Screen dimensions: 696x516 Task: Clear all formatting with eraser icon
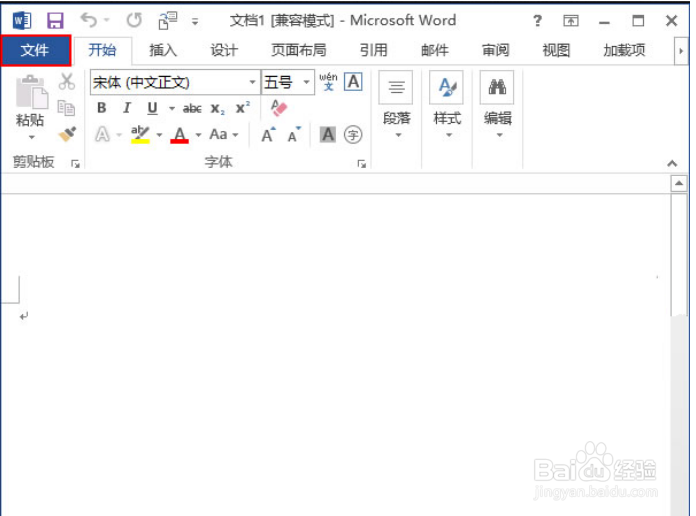279,108
